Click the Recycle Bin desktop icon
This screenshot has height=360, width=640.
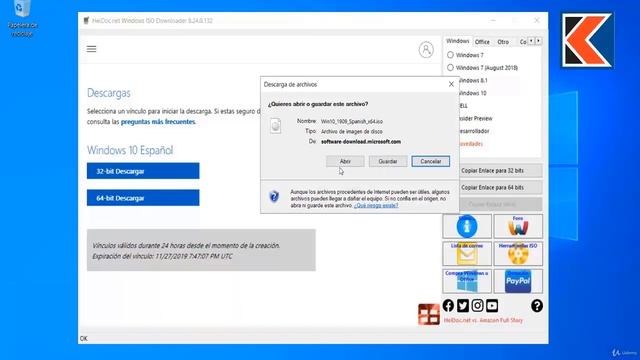click(x=22, y=18)
